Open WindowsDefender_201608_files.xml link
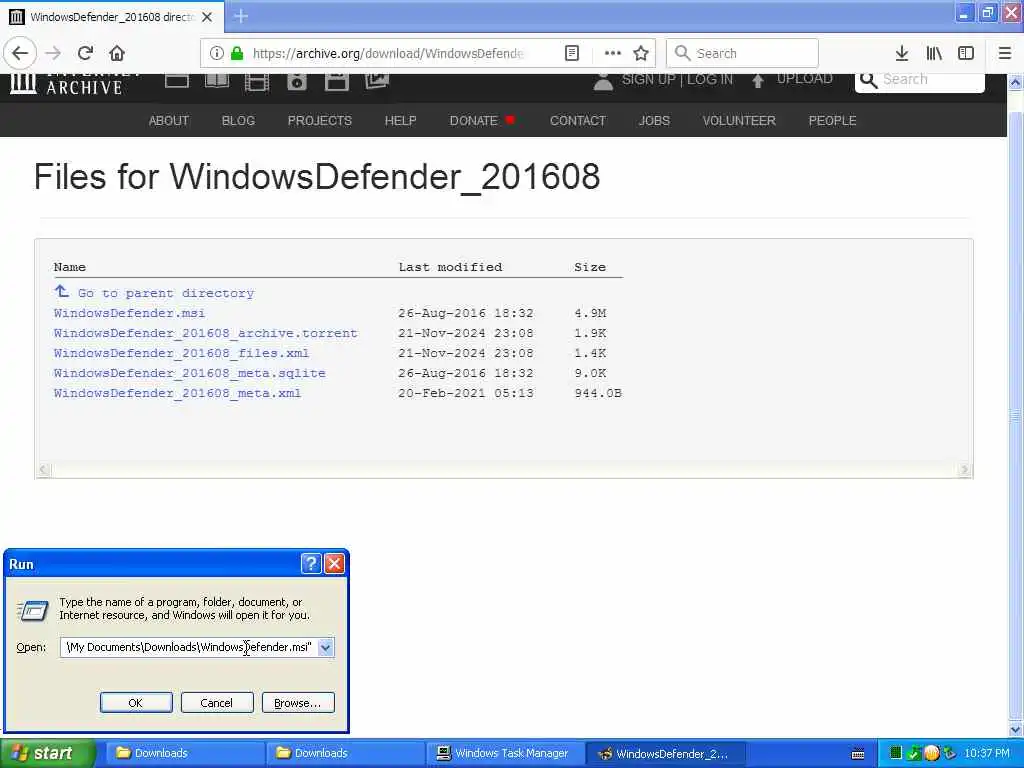Image resolution: width=1024 pixels, height=768 pixels. tap(182, 353)
